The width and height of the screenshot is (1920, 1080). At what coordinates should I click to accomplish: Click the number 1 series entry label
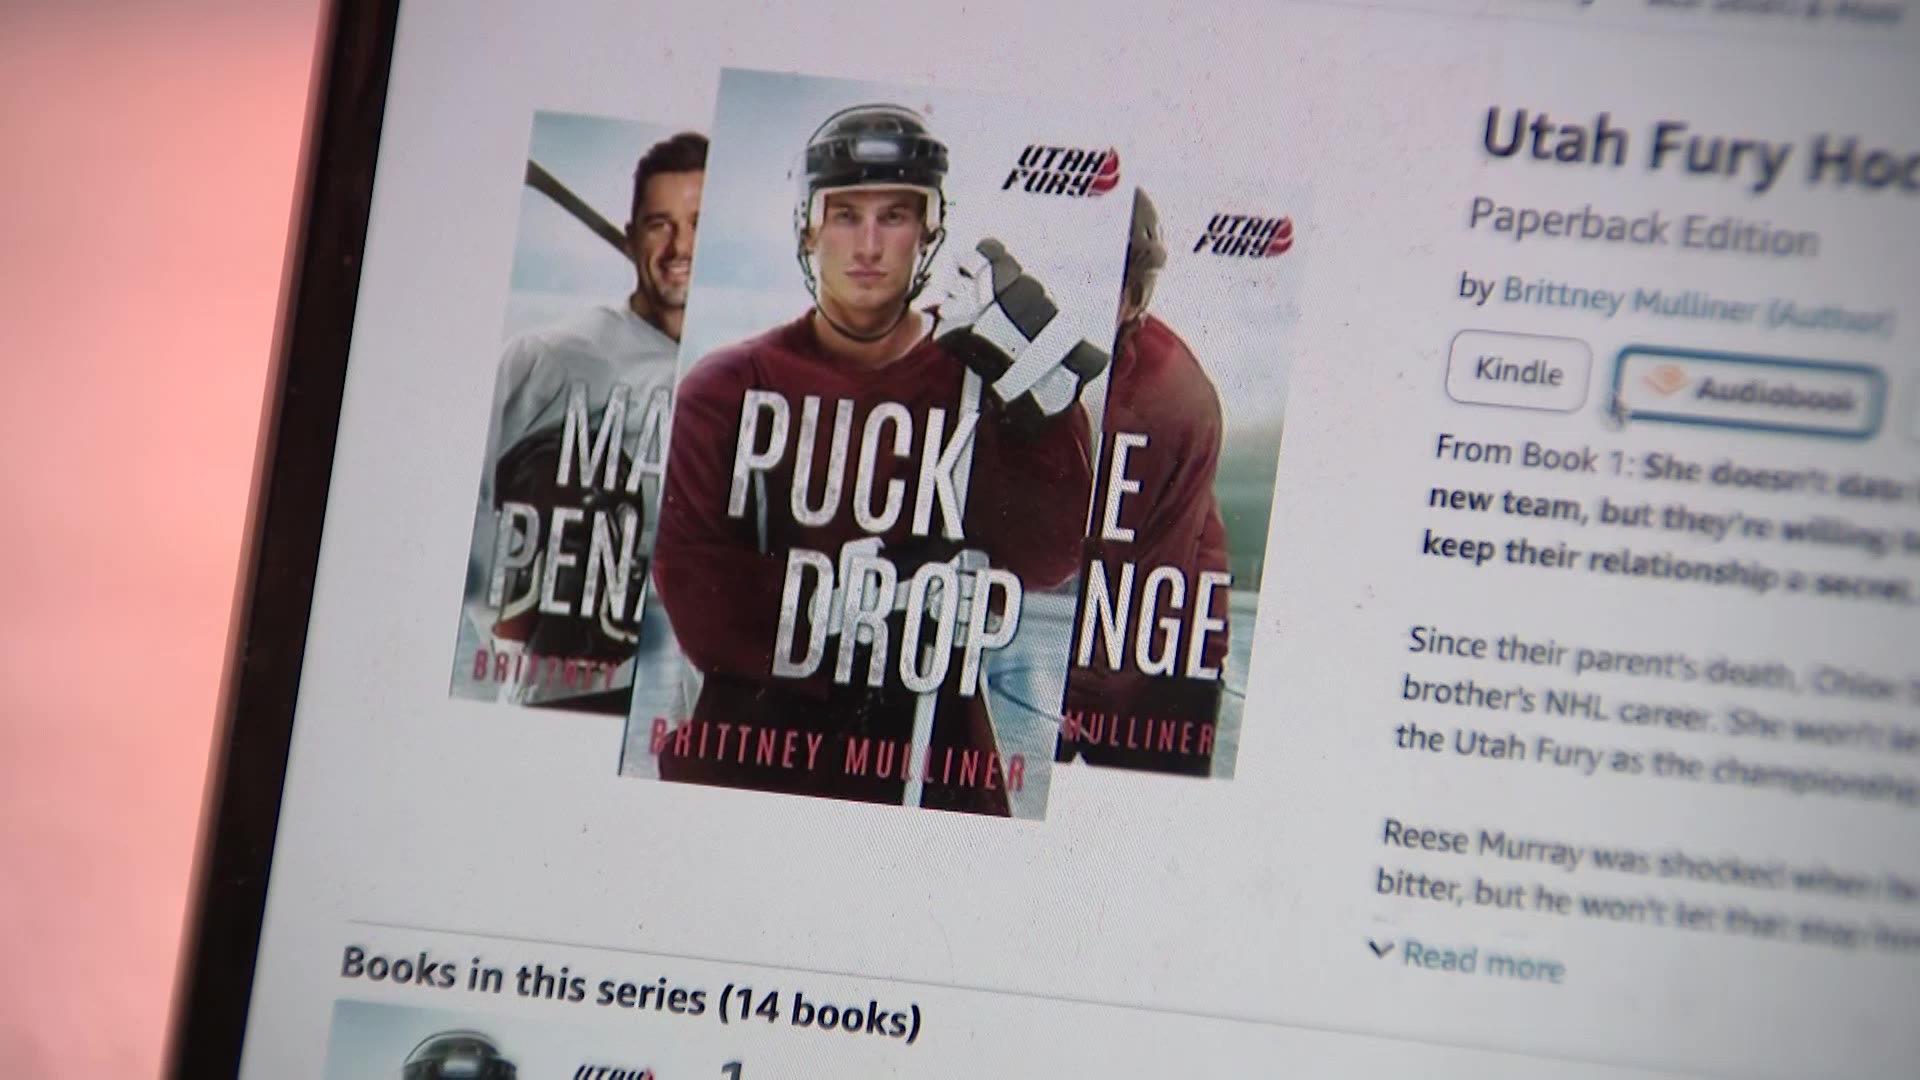coord(734,1071)
